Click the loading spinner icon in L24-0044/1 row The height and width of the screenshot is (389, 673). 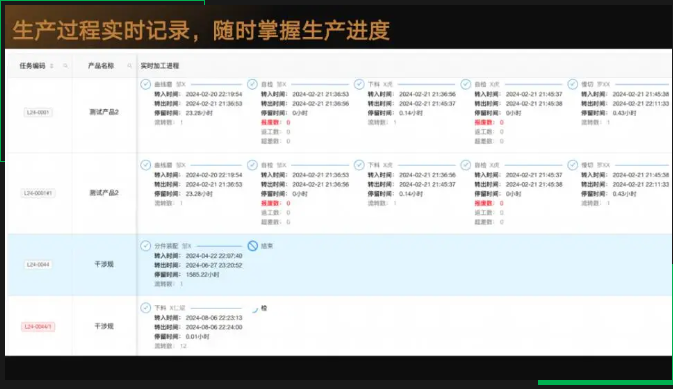[255, 309]
